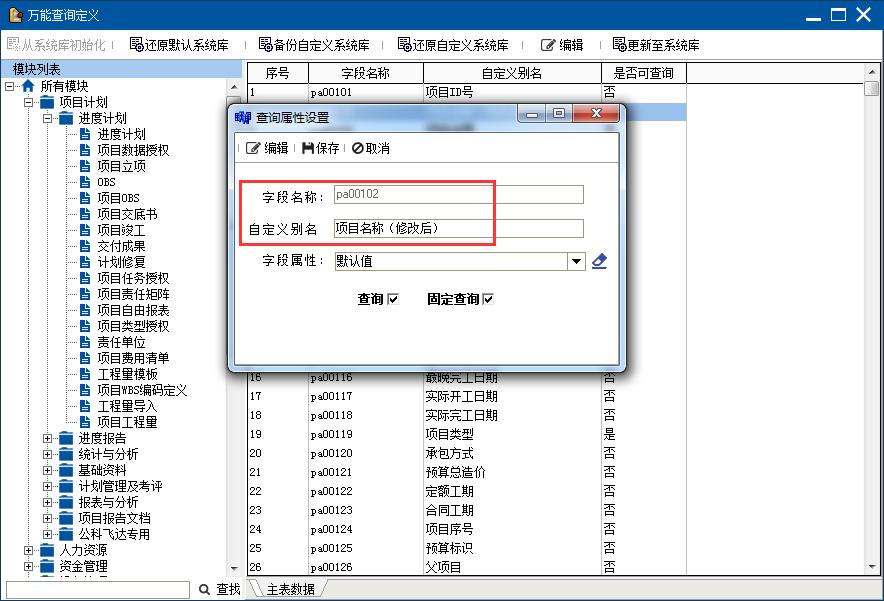Click 取消 cancel icon in dialog
884x601 pixels.
point(358,148)
